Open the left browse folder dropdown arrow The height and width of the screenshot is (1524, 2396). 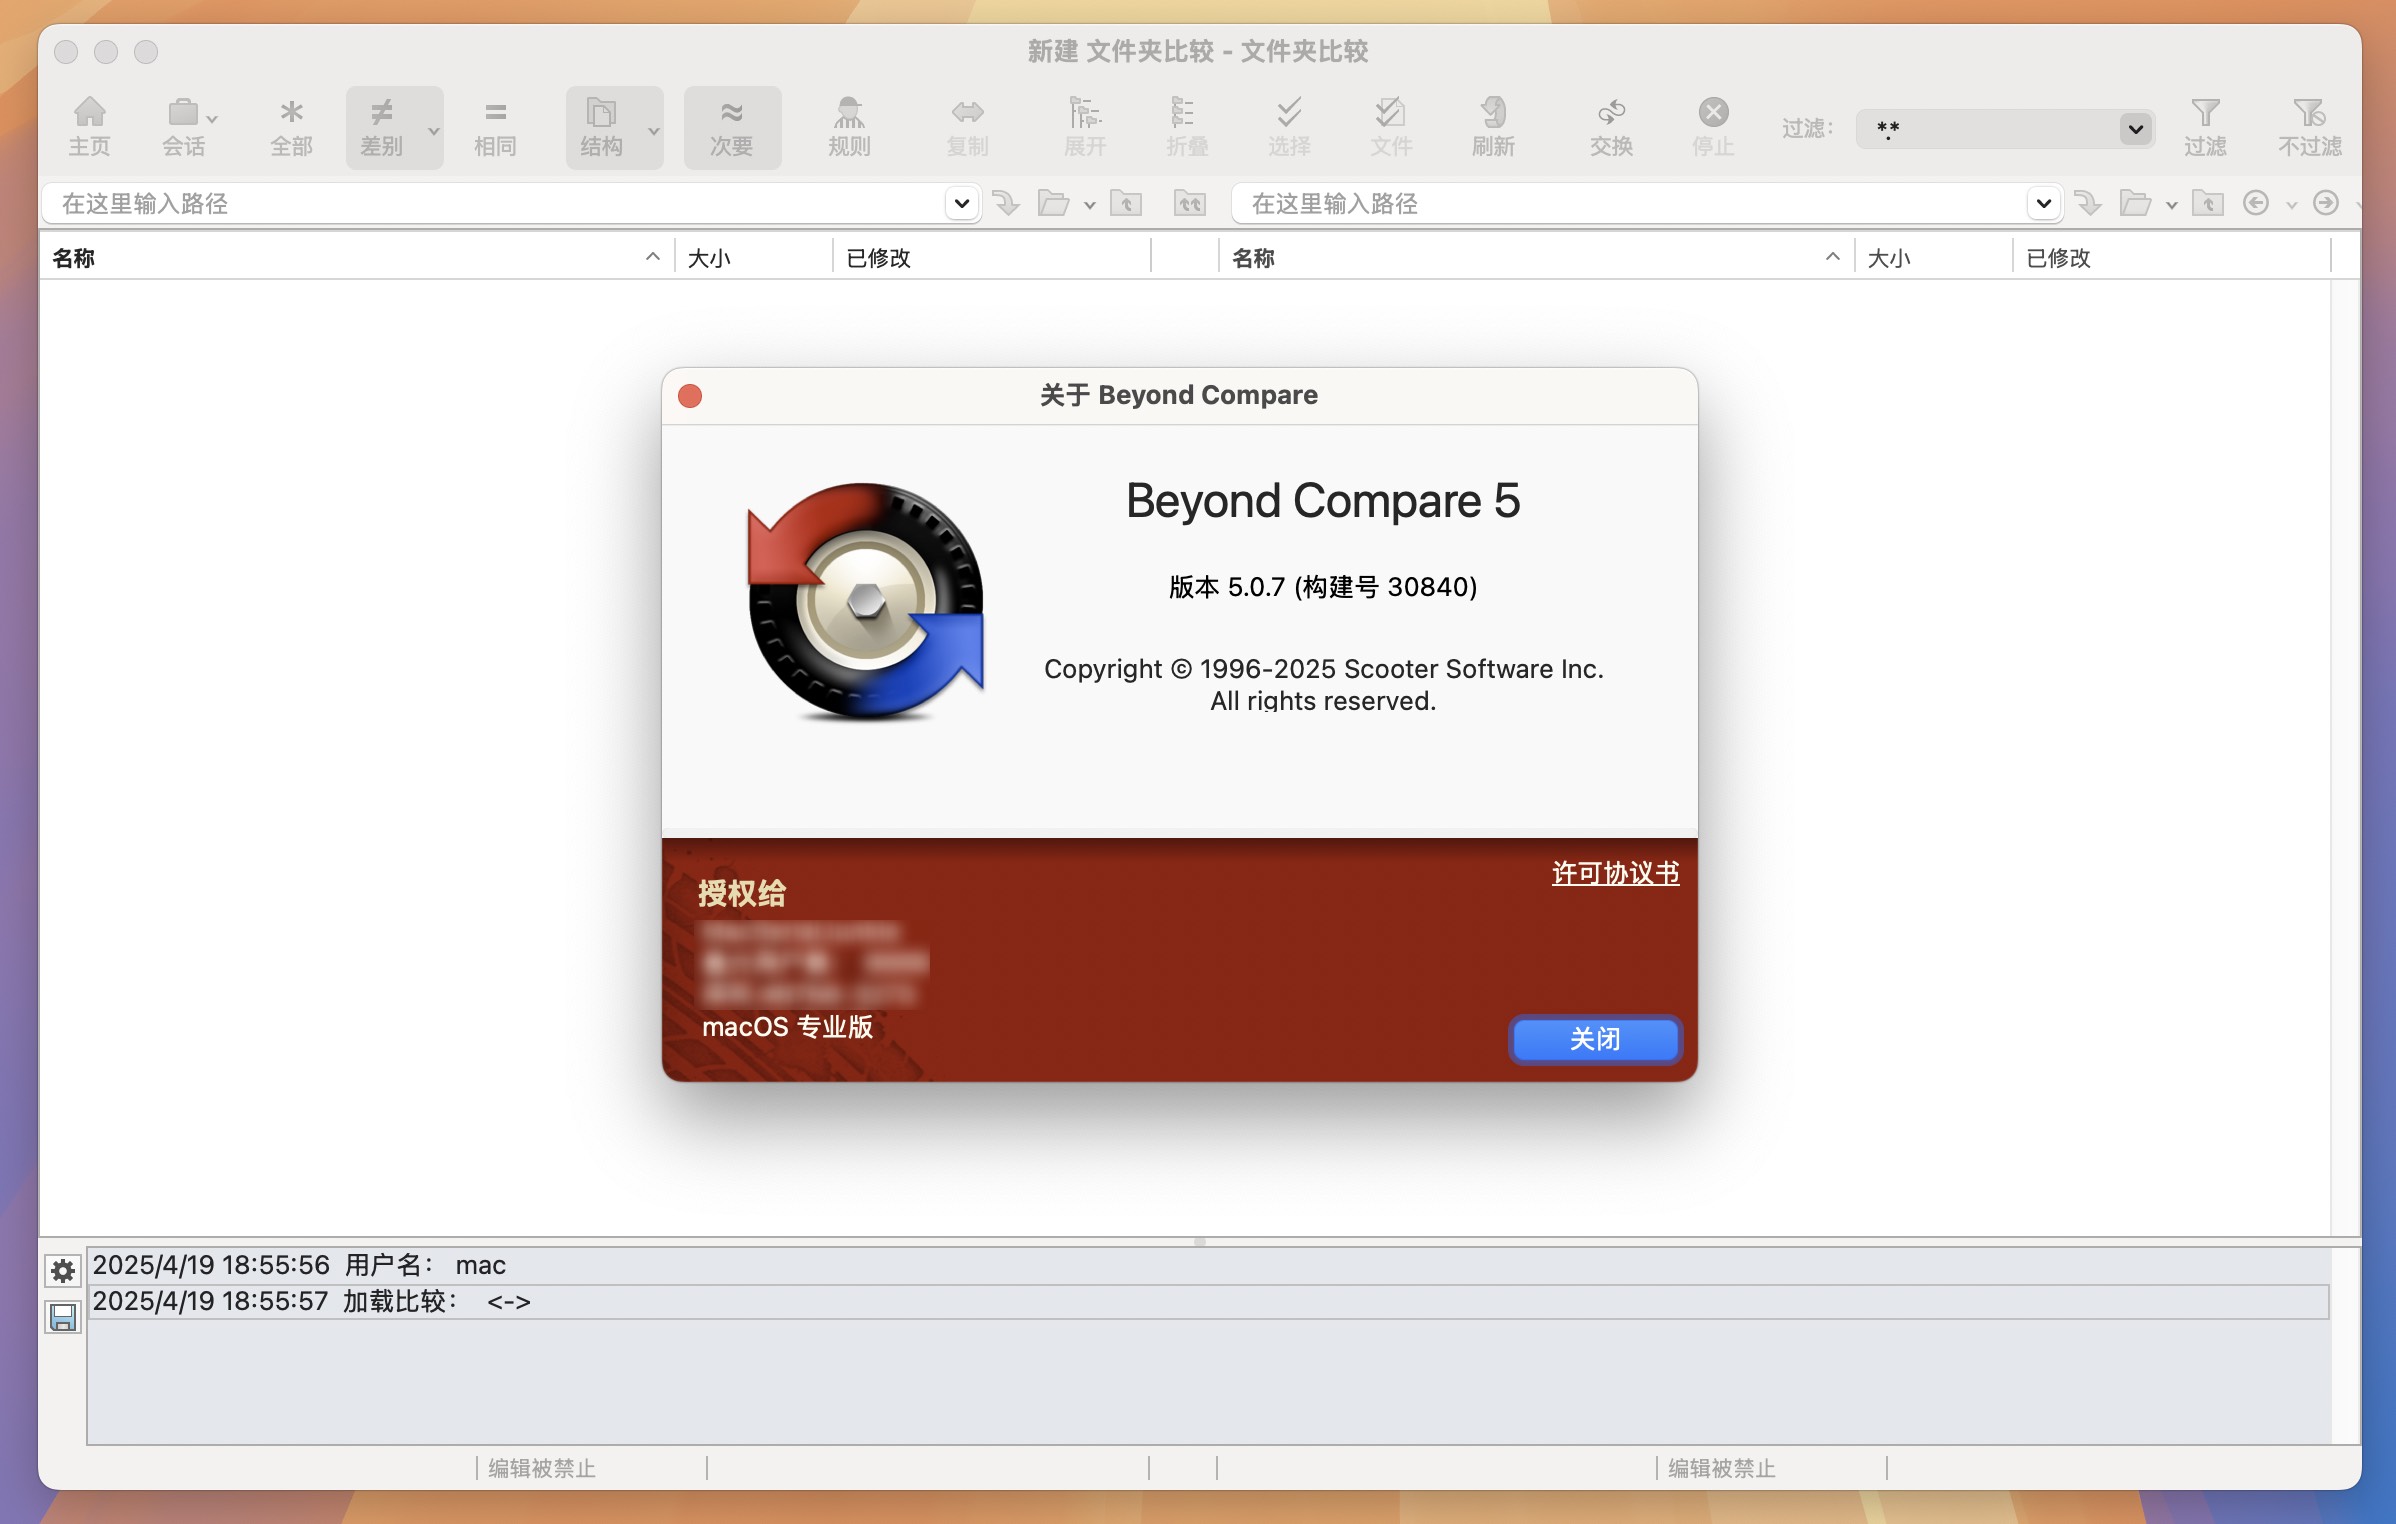pyautogui.click(x=1090, y=206)
